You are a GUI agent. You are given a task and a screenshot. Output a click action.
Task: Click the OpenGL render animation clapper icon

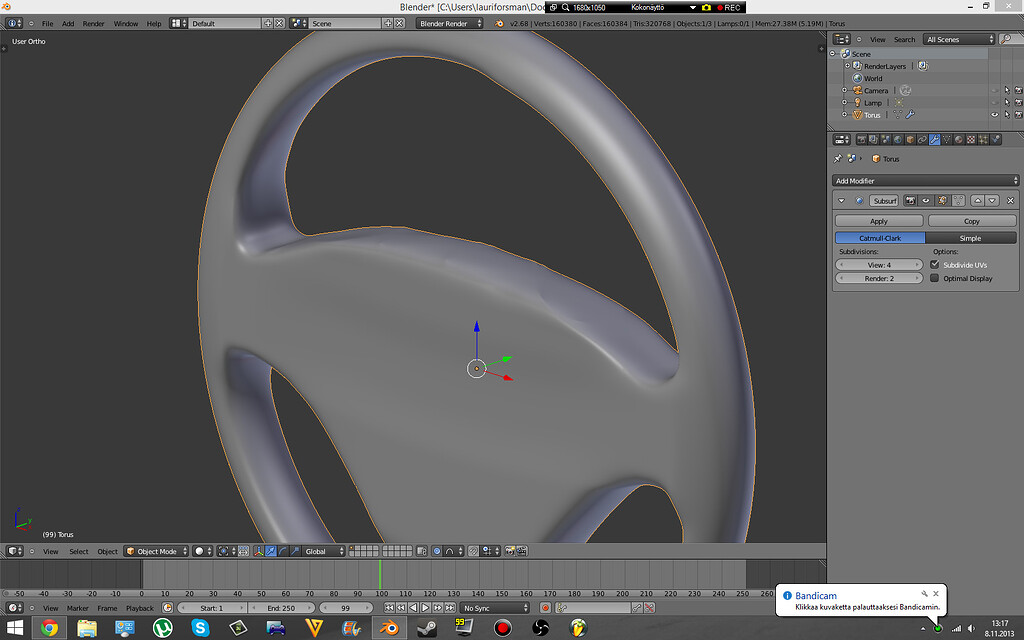521,551
